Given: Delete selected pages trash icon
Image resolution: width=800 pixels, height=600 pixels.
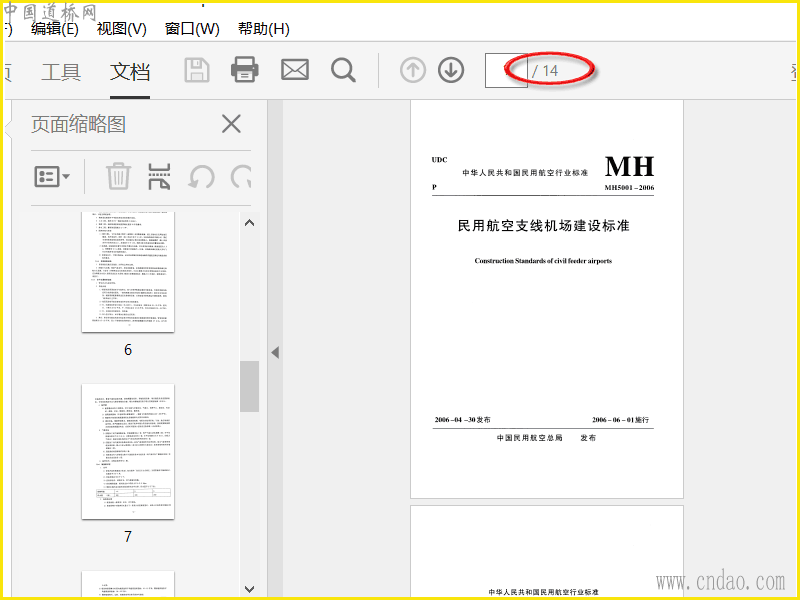Looking at the screenshot, I should [119, 177].
